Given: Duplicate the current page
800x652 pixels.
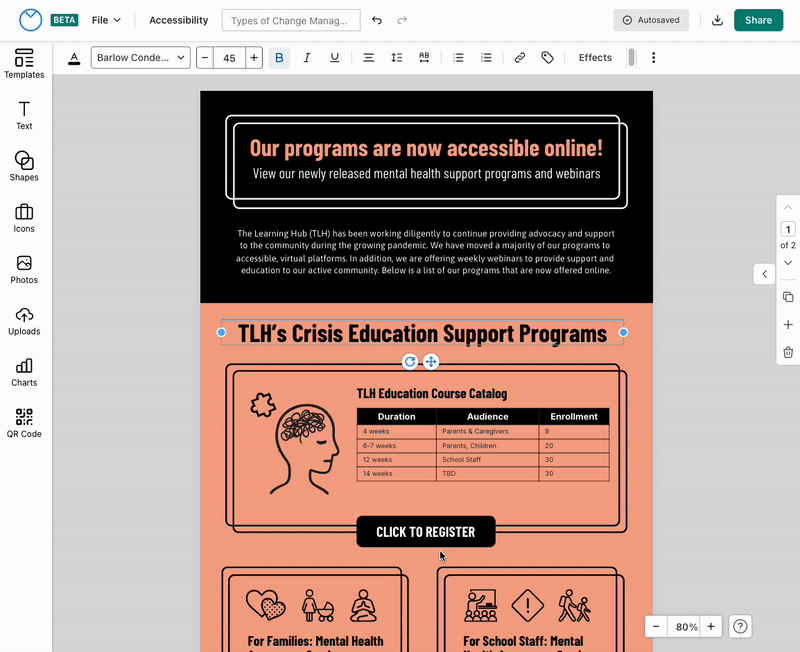Looking at the screenshot, I should (788, 297).
